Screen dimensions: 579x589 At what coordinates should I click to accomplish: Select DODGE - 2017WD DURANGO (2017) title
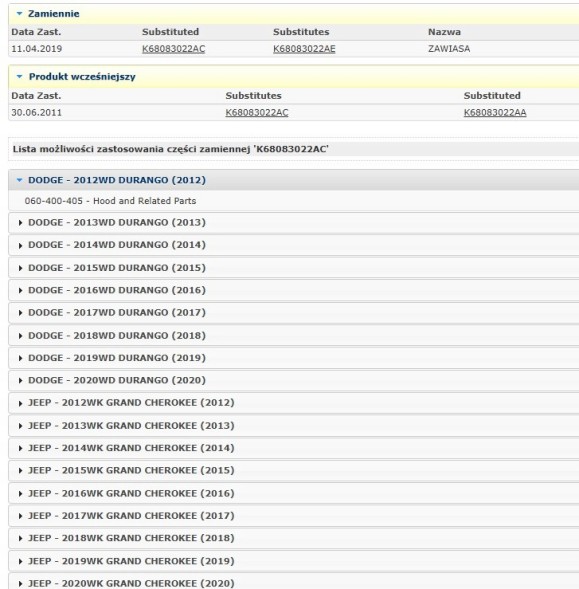(x=117, y=313)
